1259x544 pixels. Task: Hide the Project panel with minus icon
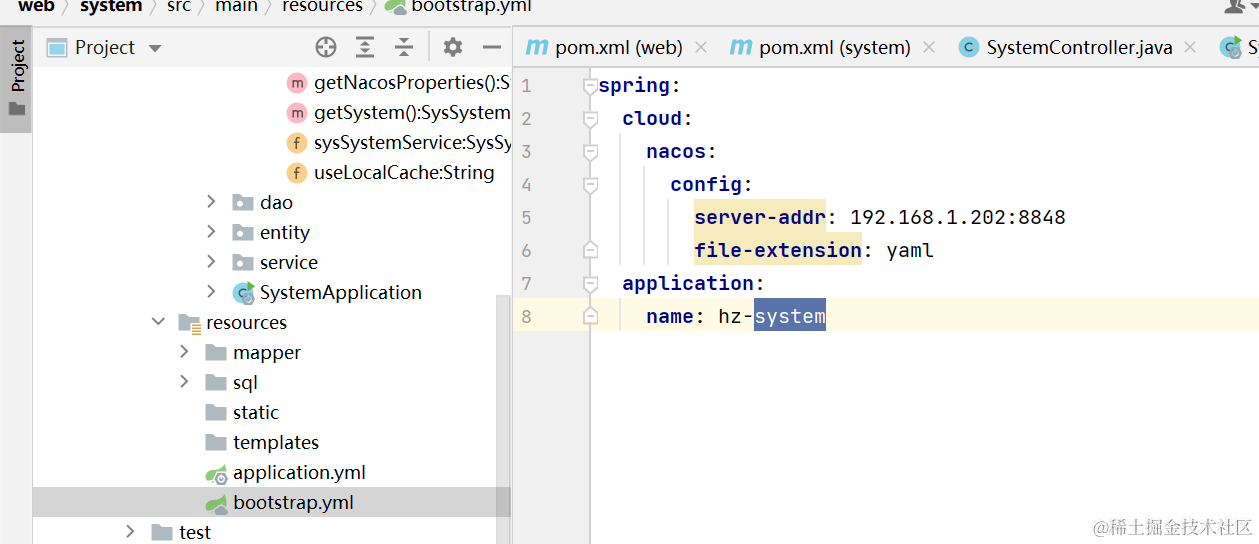coord(491,47)
